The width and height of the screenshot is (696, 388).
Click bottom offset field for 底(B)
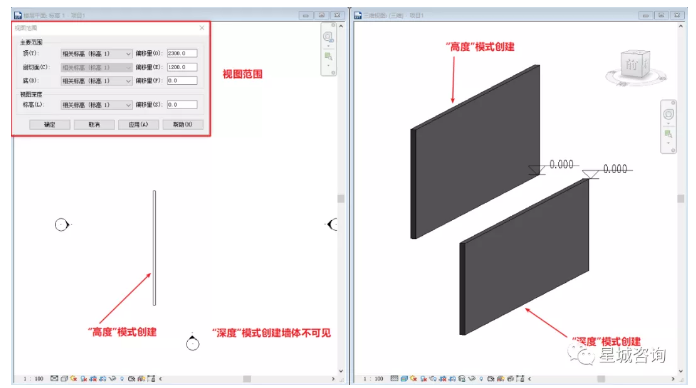[x=182, y=81]
